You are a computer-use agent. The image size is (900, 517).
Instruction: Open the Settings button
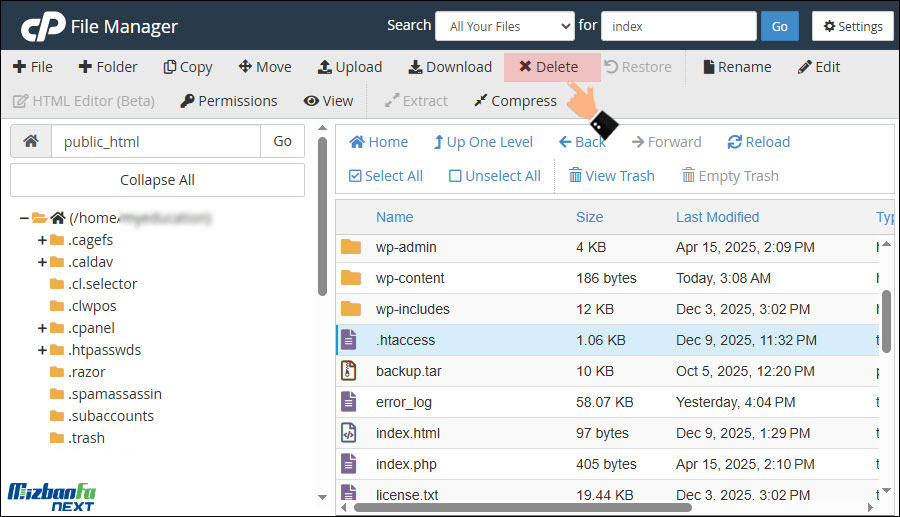point(852,26)
